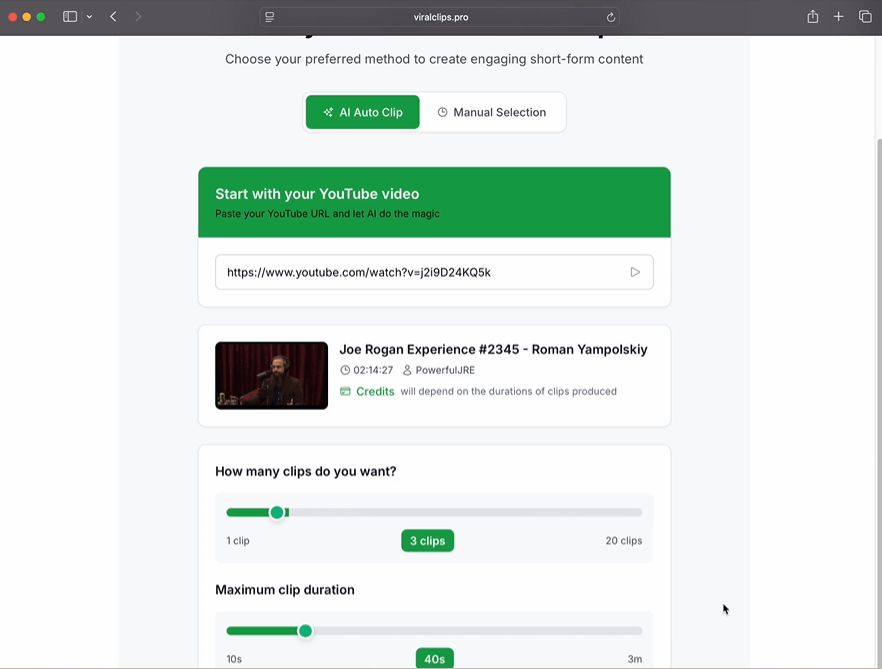
Task: Click the green card icon beside Credits
Action: coord(348,391)
